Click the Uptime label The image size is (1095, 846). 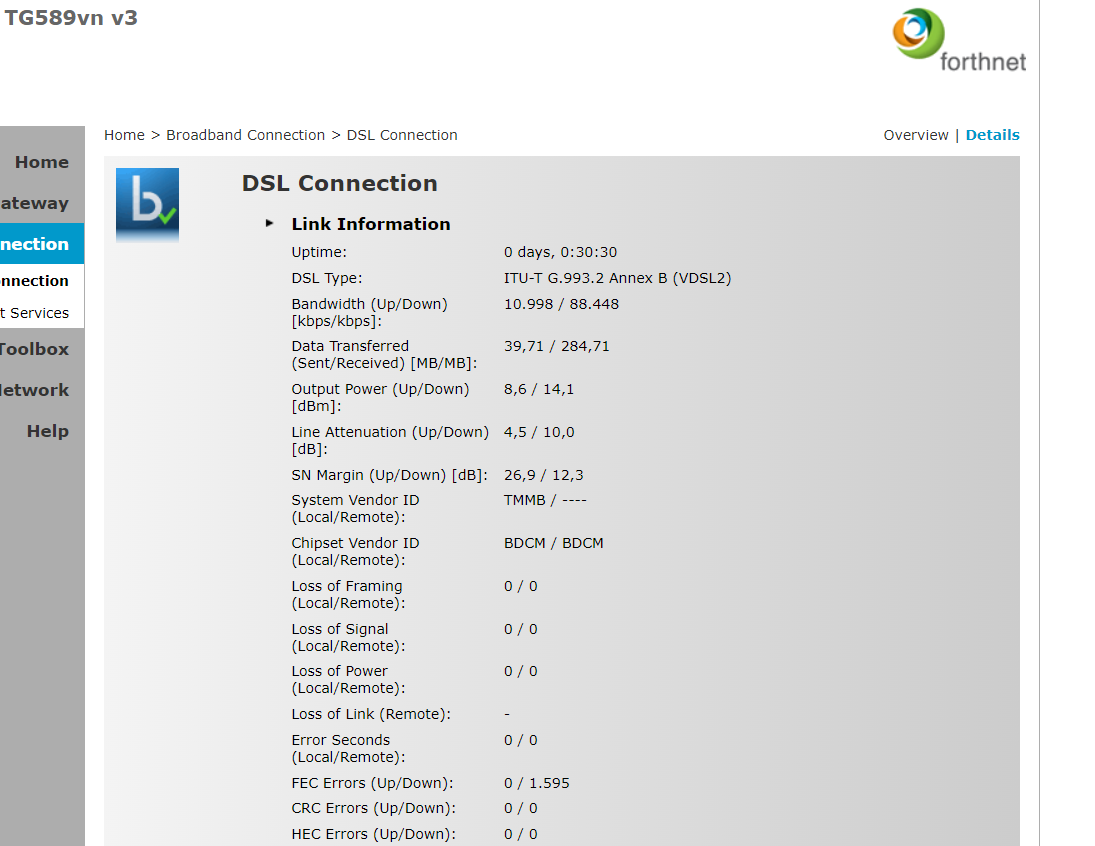tap(319, 252)
